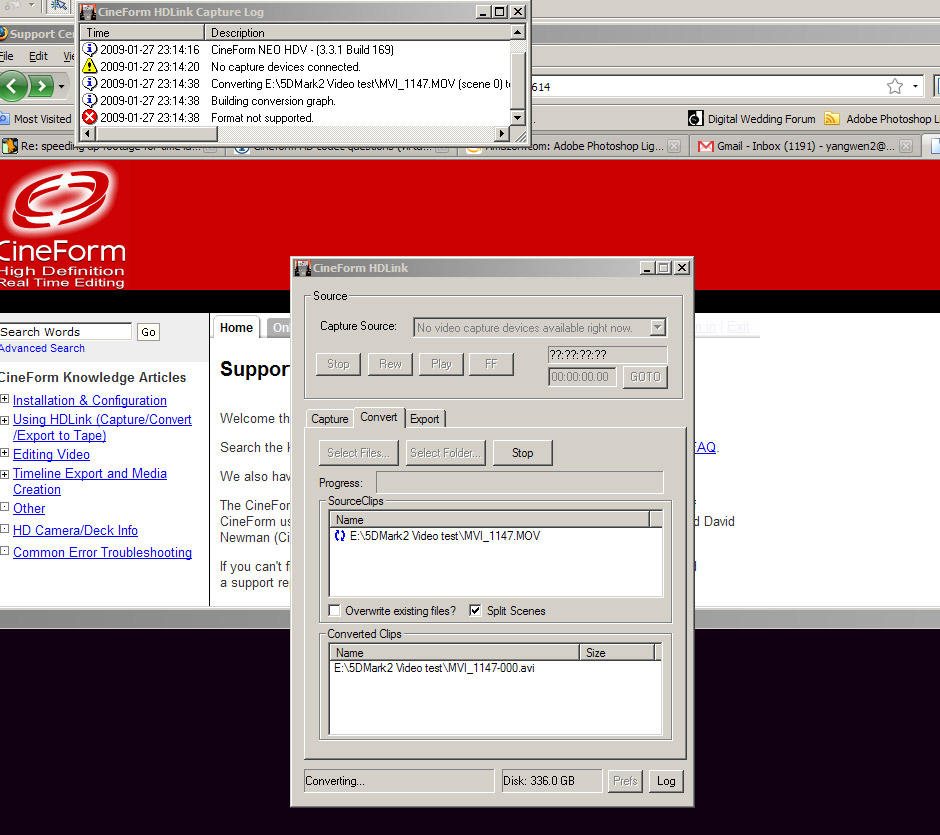
Task: Click the GOTO button
Action: click(x=645, y=377)
